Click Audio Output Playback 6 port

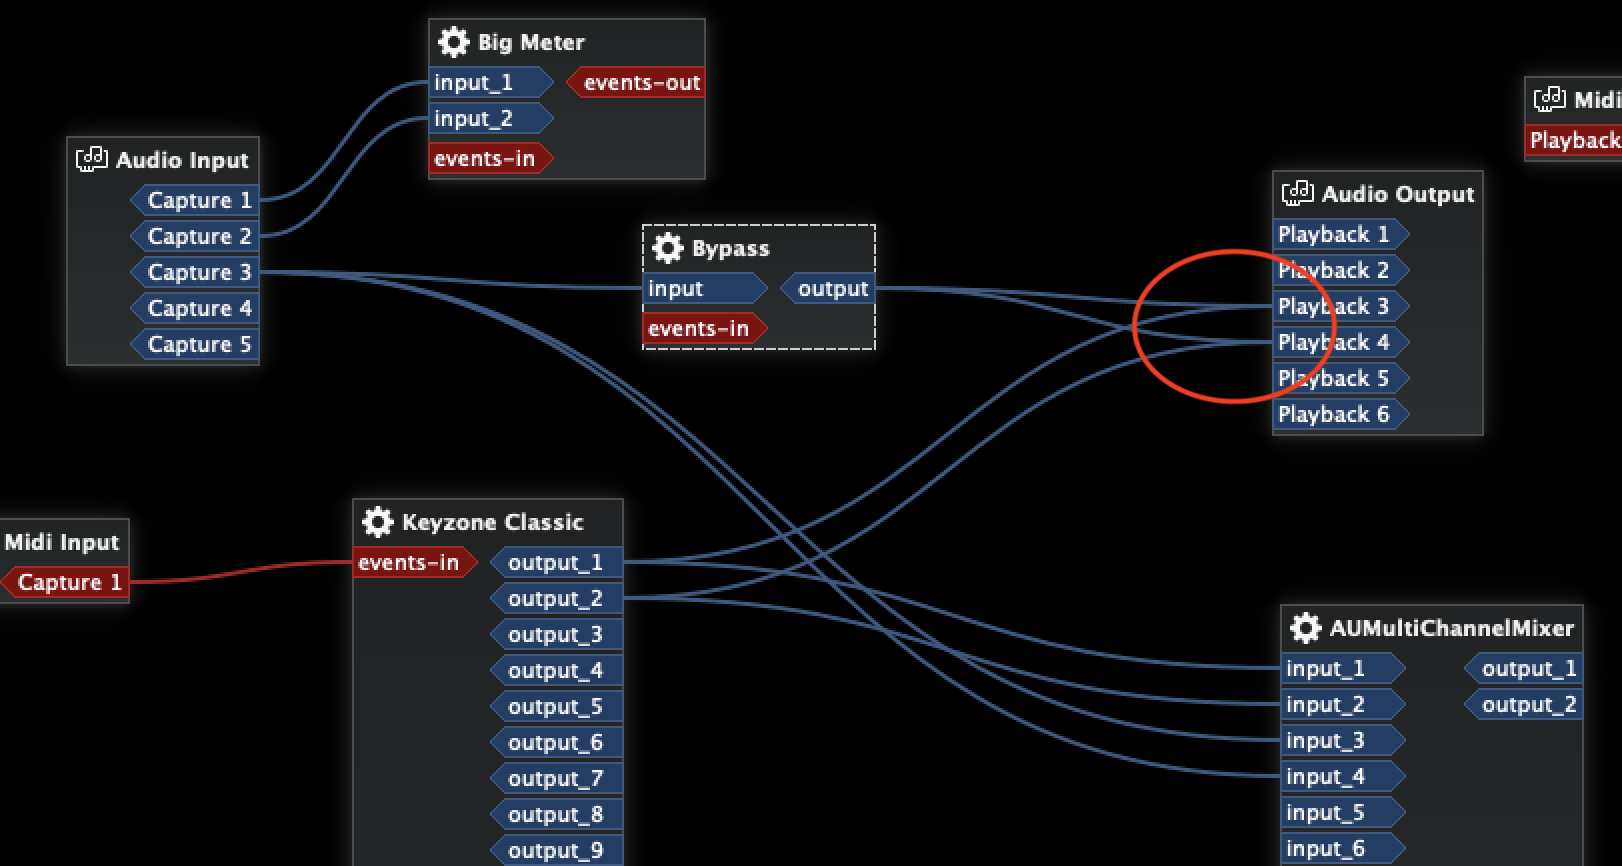point(1341,414)
